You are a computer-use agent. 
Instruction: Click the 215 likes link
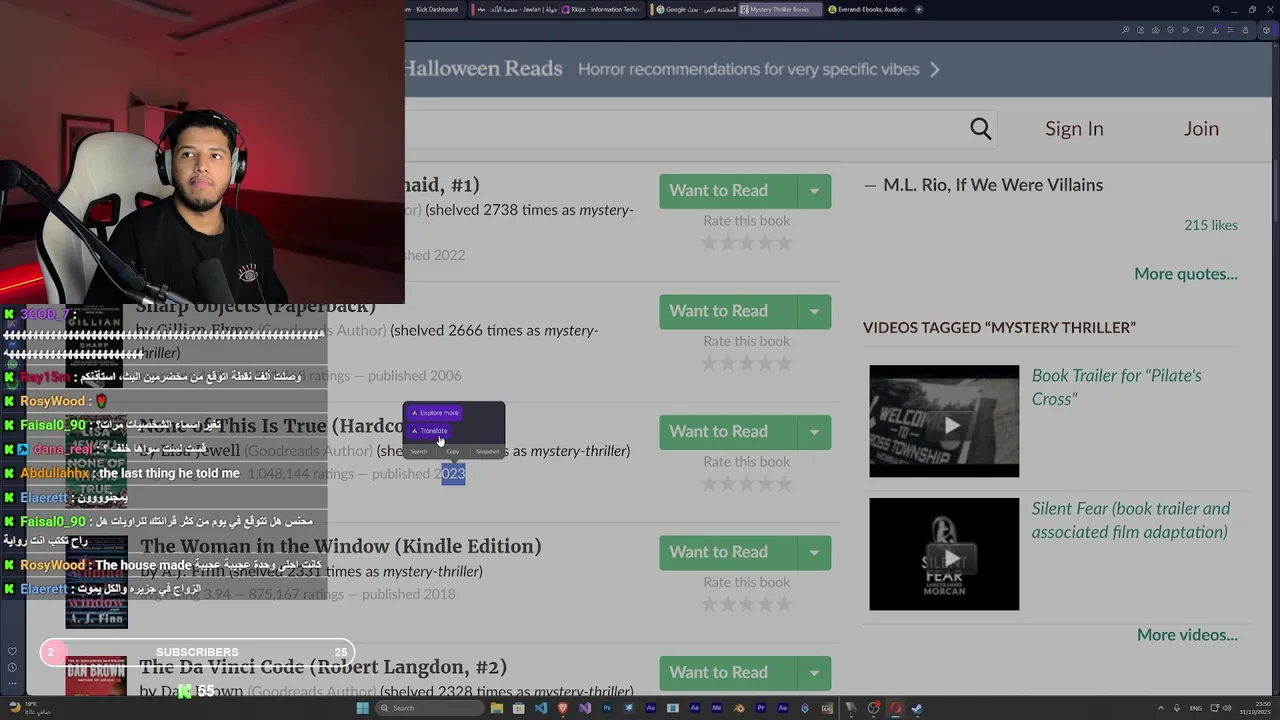click(1211, 225)
